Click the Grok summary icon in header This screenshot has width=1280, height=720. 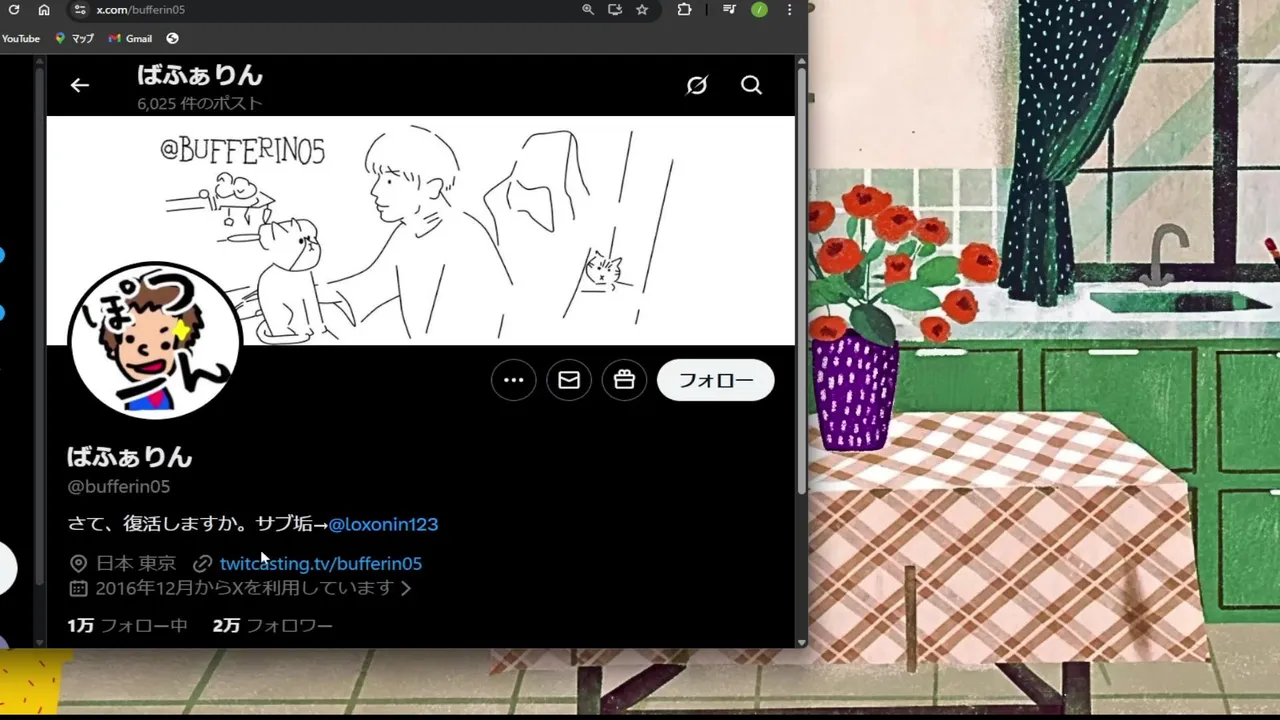click(697, 85)
